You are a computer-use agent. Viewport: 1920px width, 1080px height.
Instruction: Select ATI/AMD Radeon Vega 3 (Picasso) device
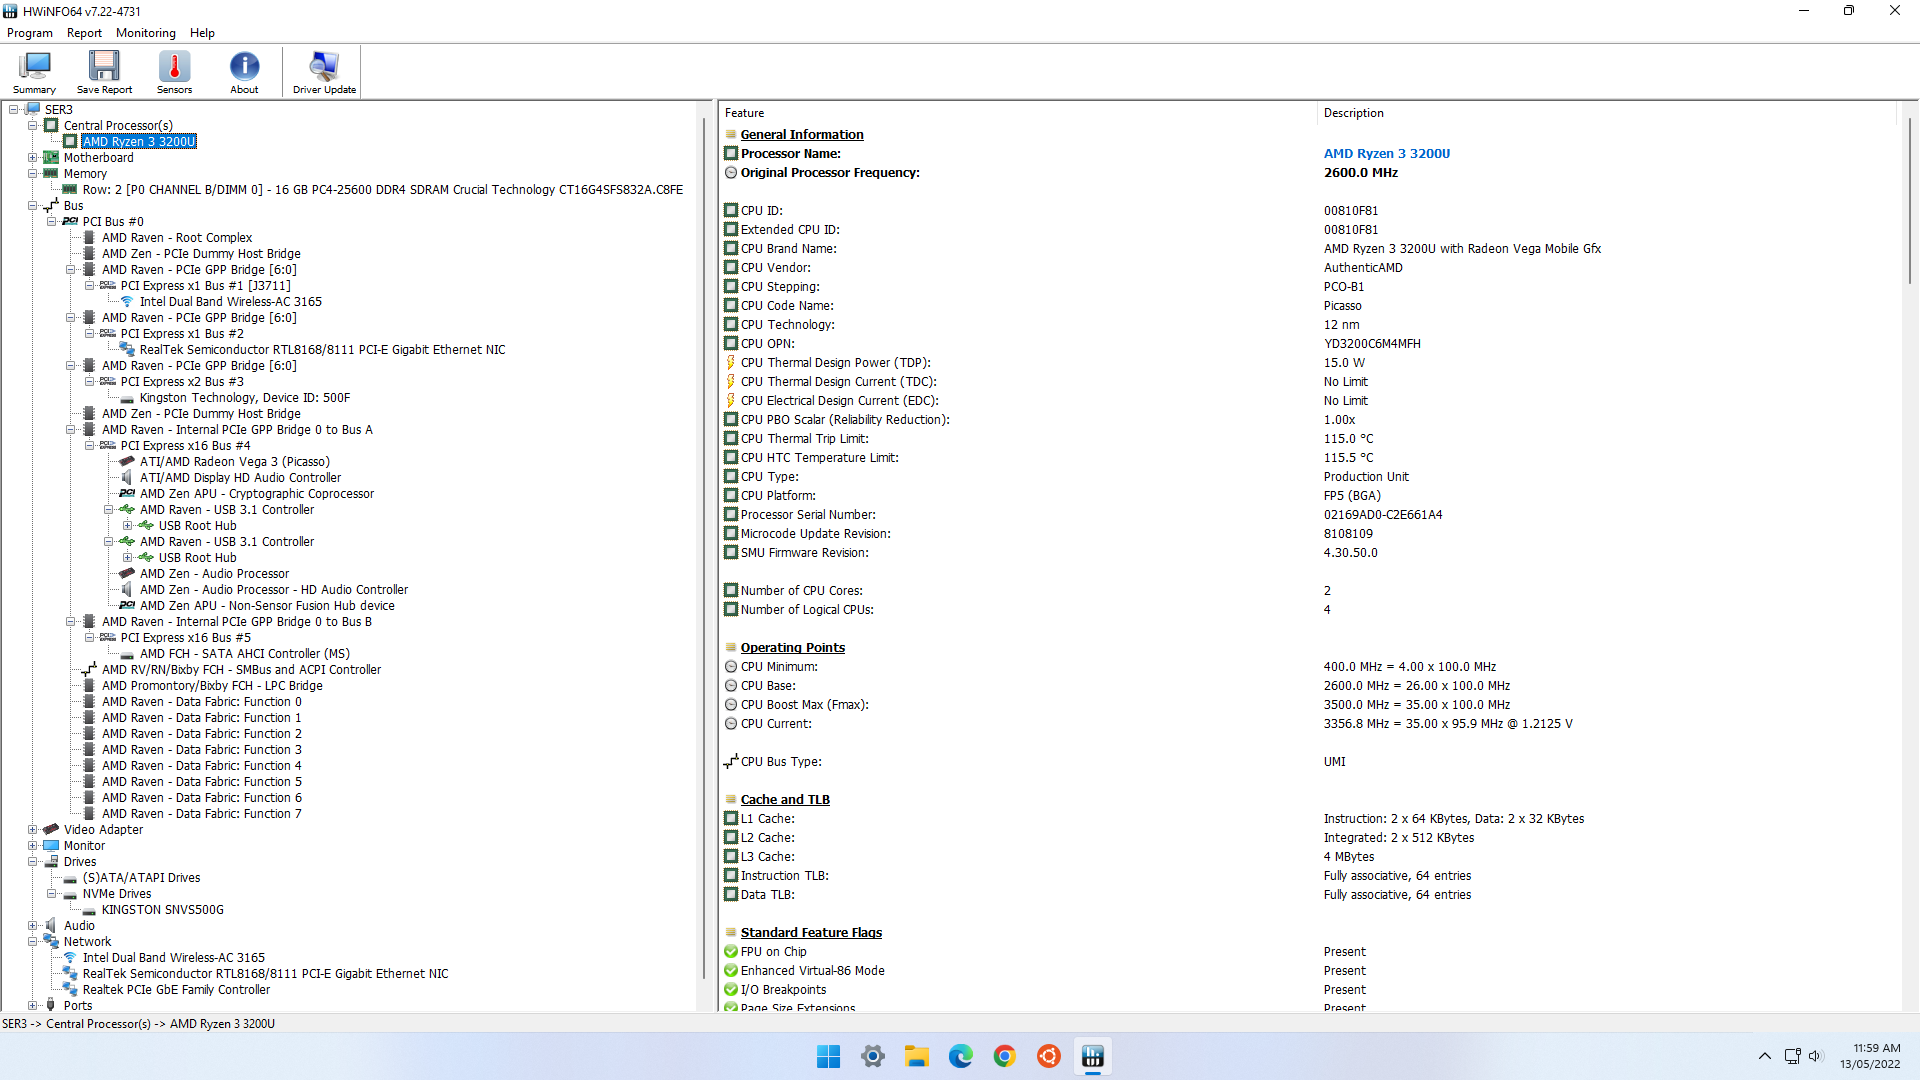[235, 462]
